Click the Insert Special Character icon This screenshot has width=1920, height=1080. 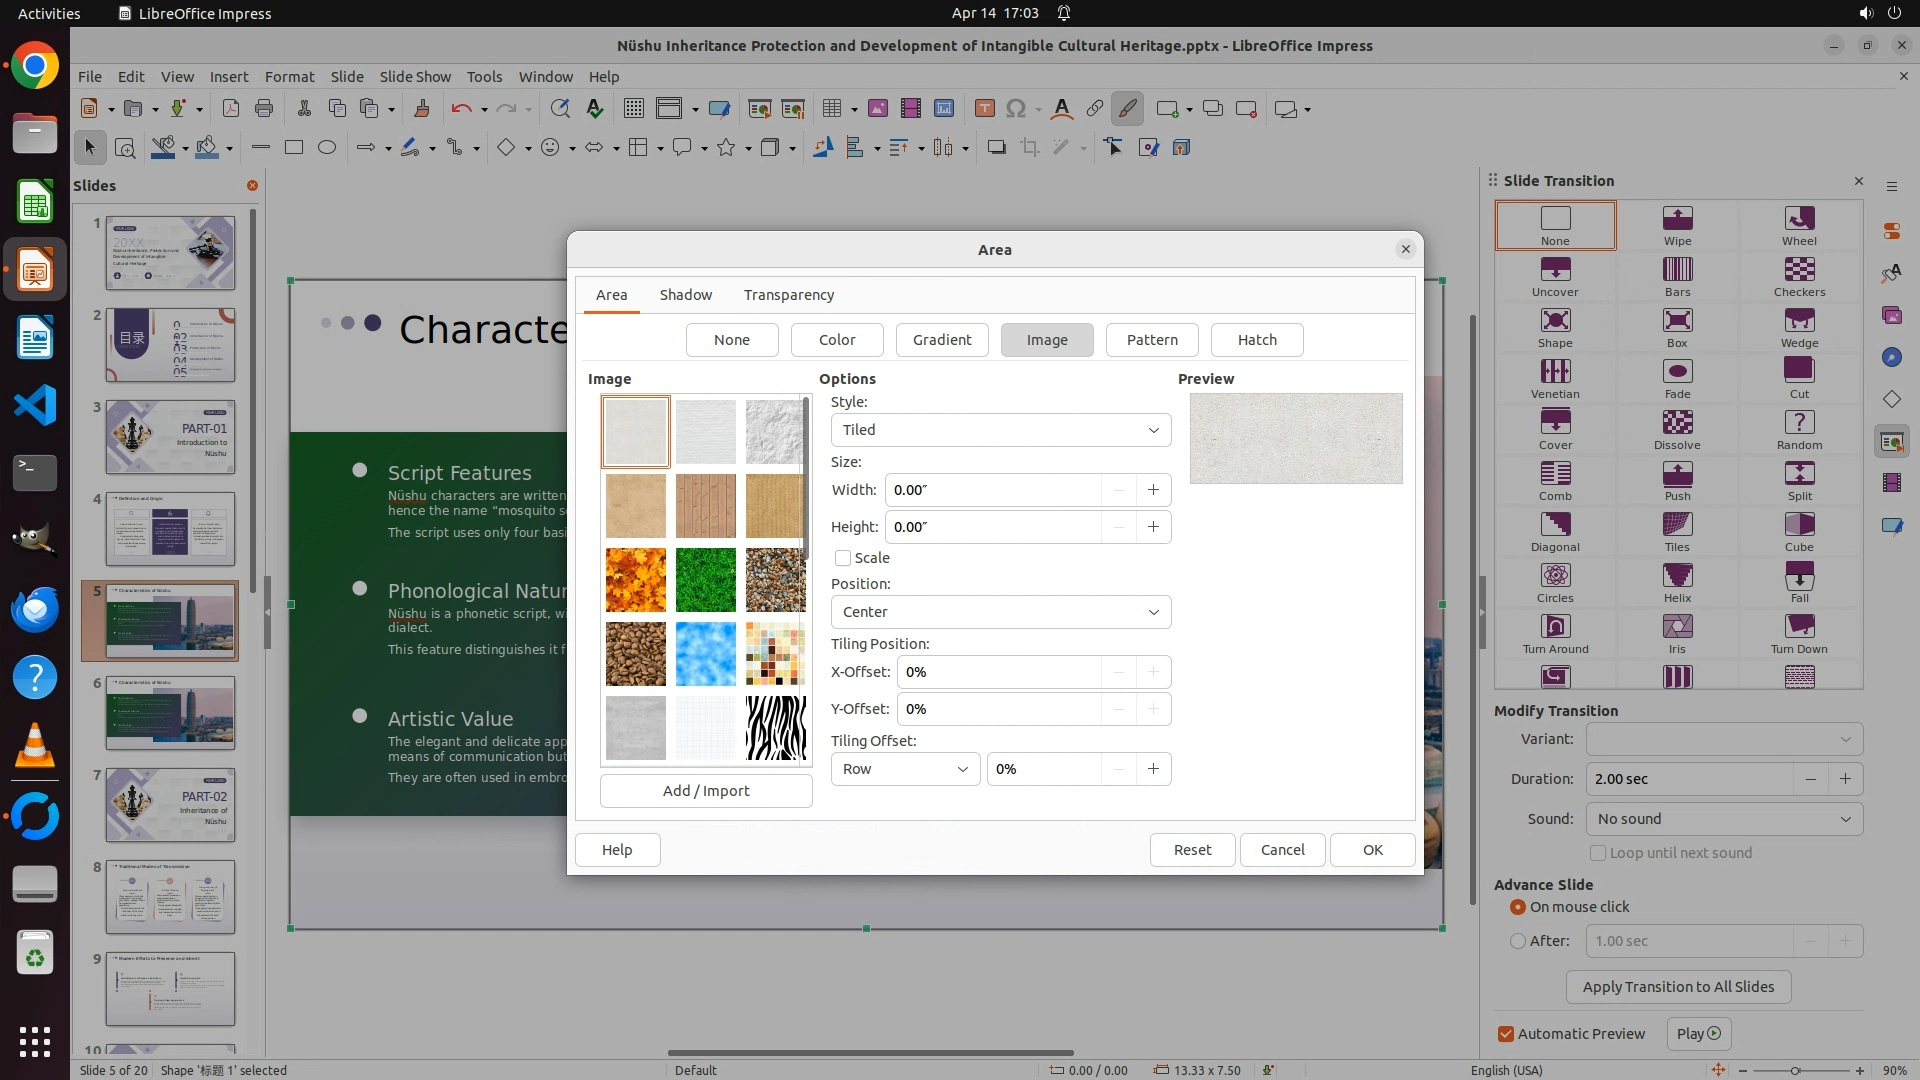[1016, 109]
